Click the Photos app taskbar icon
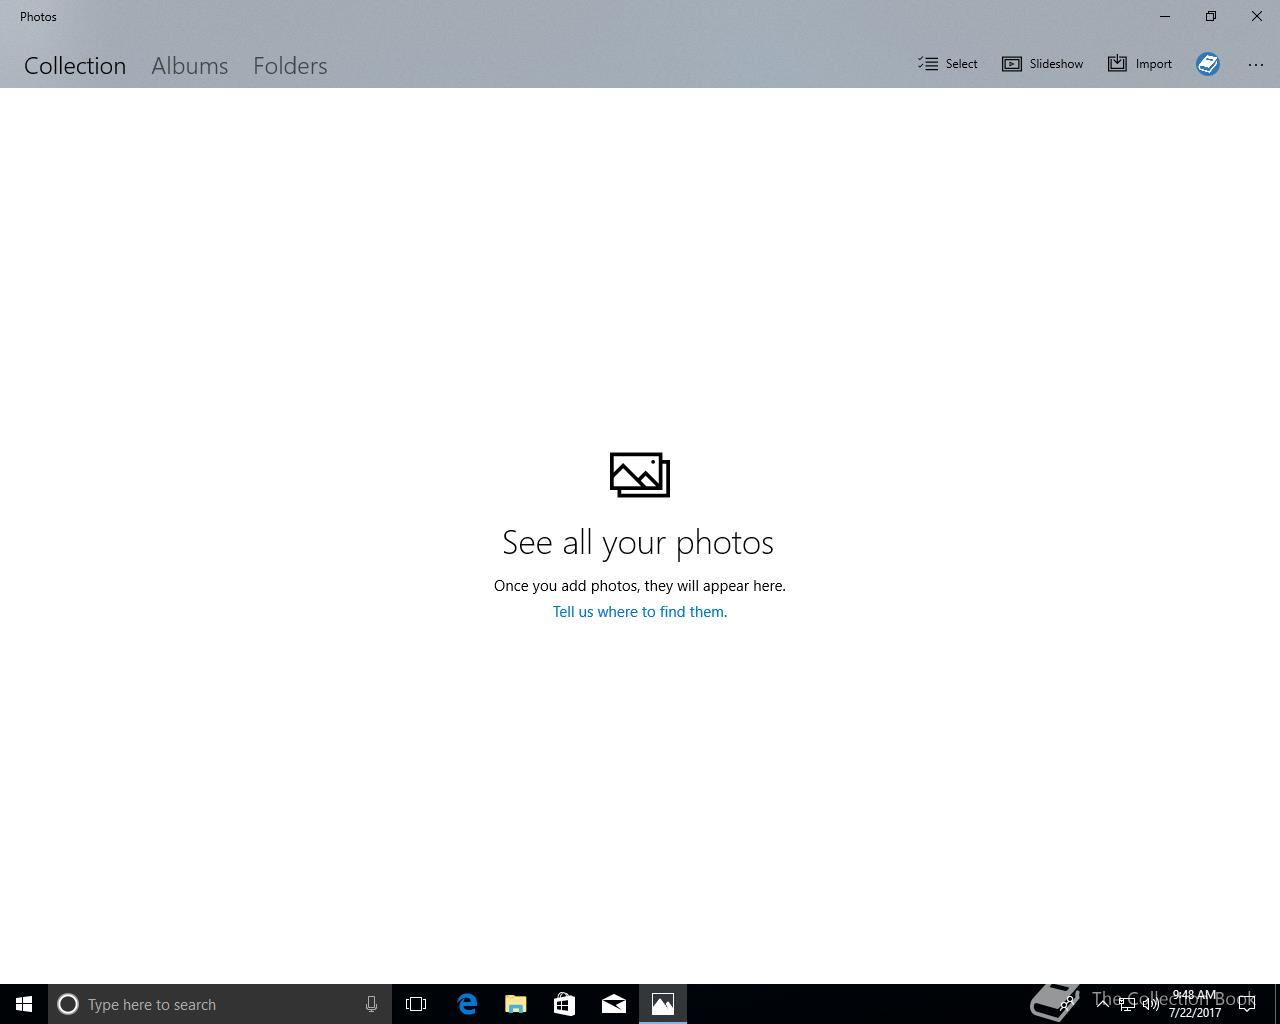The height and width of the screenshot is (1024, 1280). point(663,1004)
